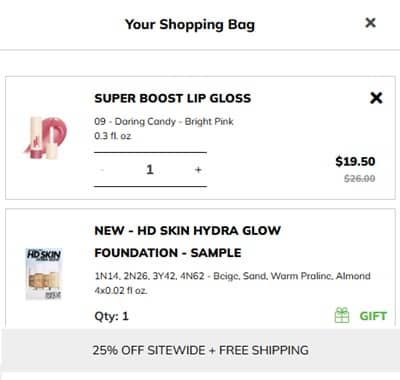Click the 1N14, 2N26 shade description line
Viewport: 400px width, 380px height.
232,276
